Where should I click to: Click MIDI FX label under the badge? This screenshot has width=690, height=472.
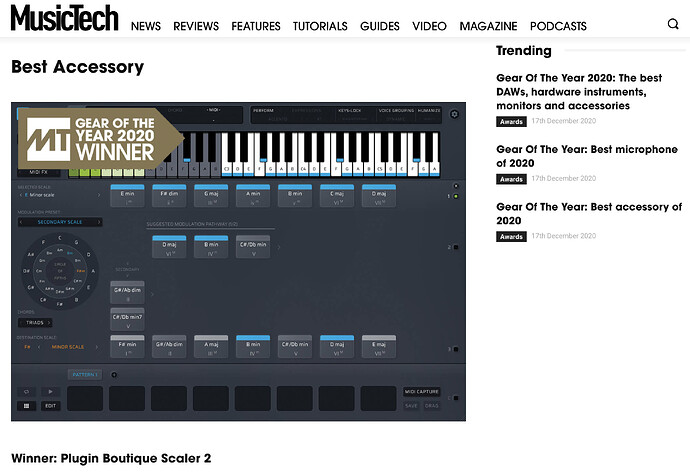[x=39, y=172]
